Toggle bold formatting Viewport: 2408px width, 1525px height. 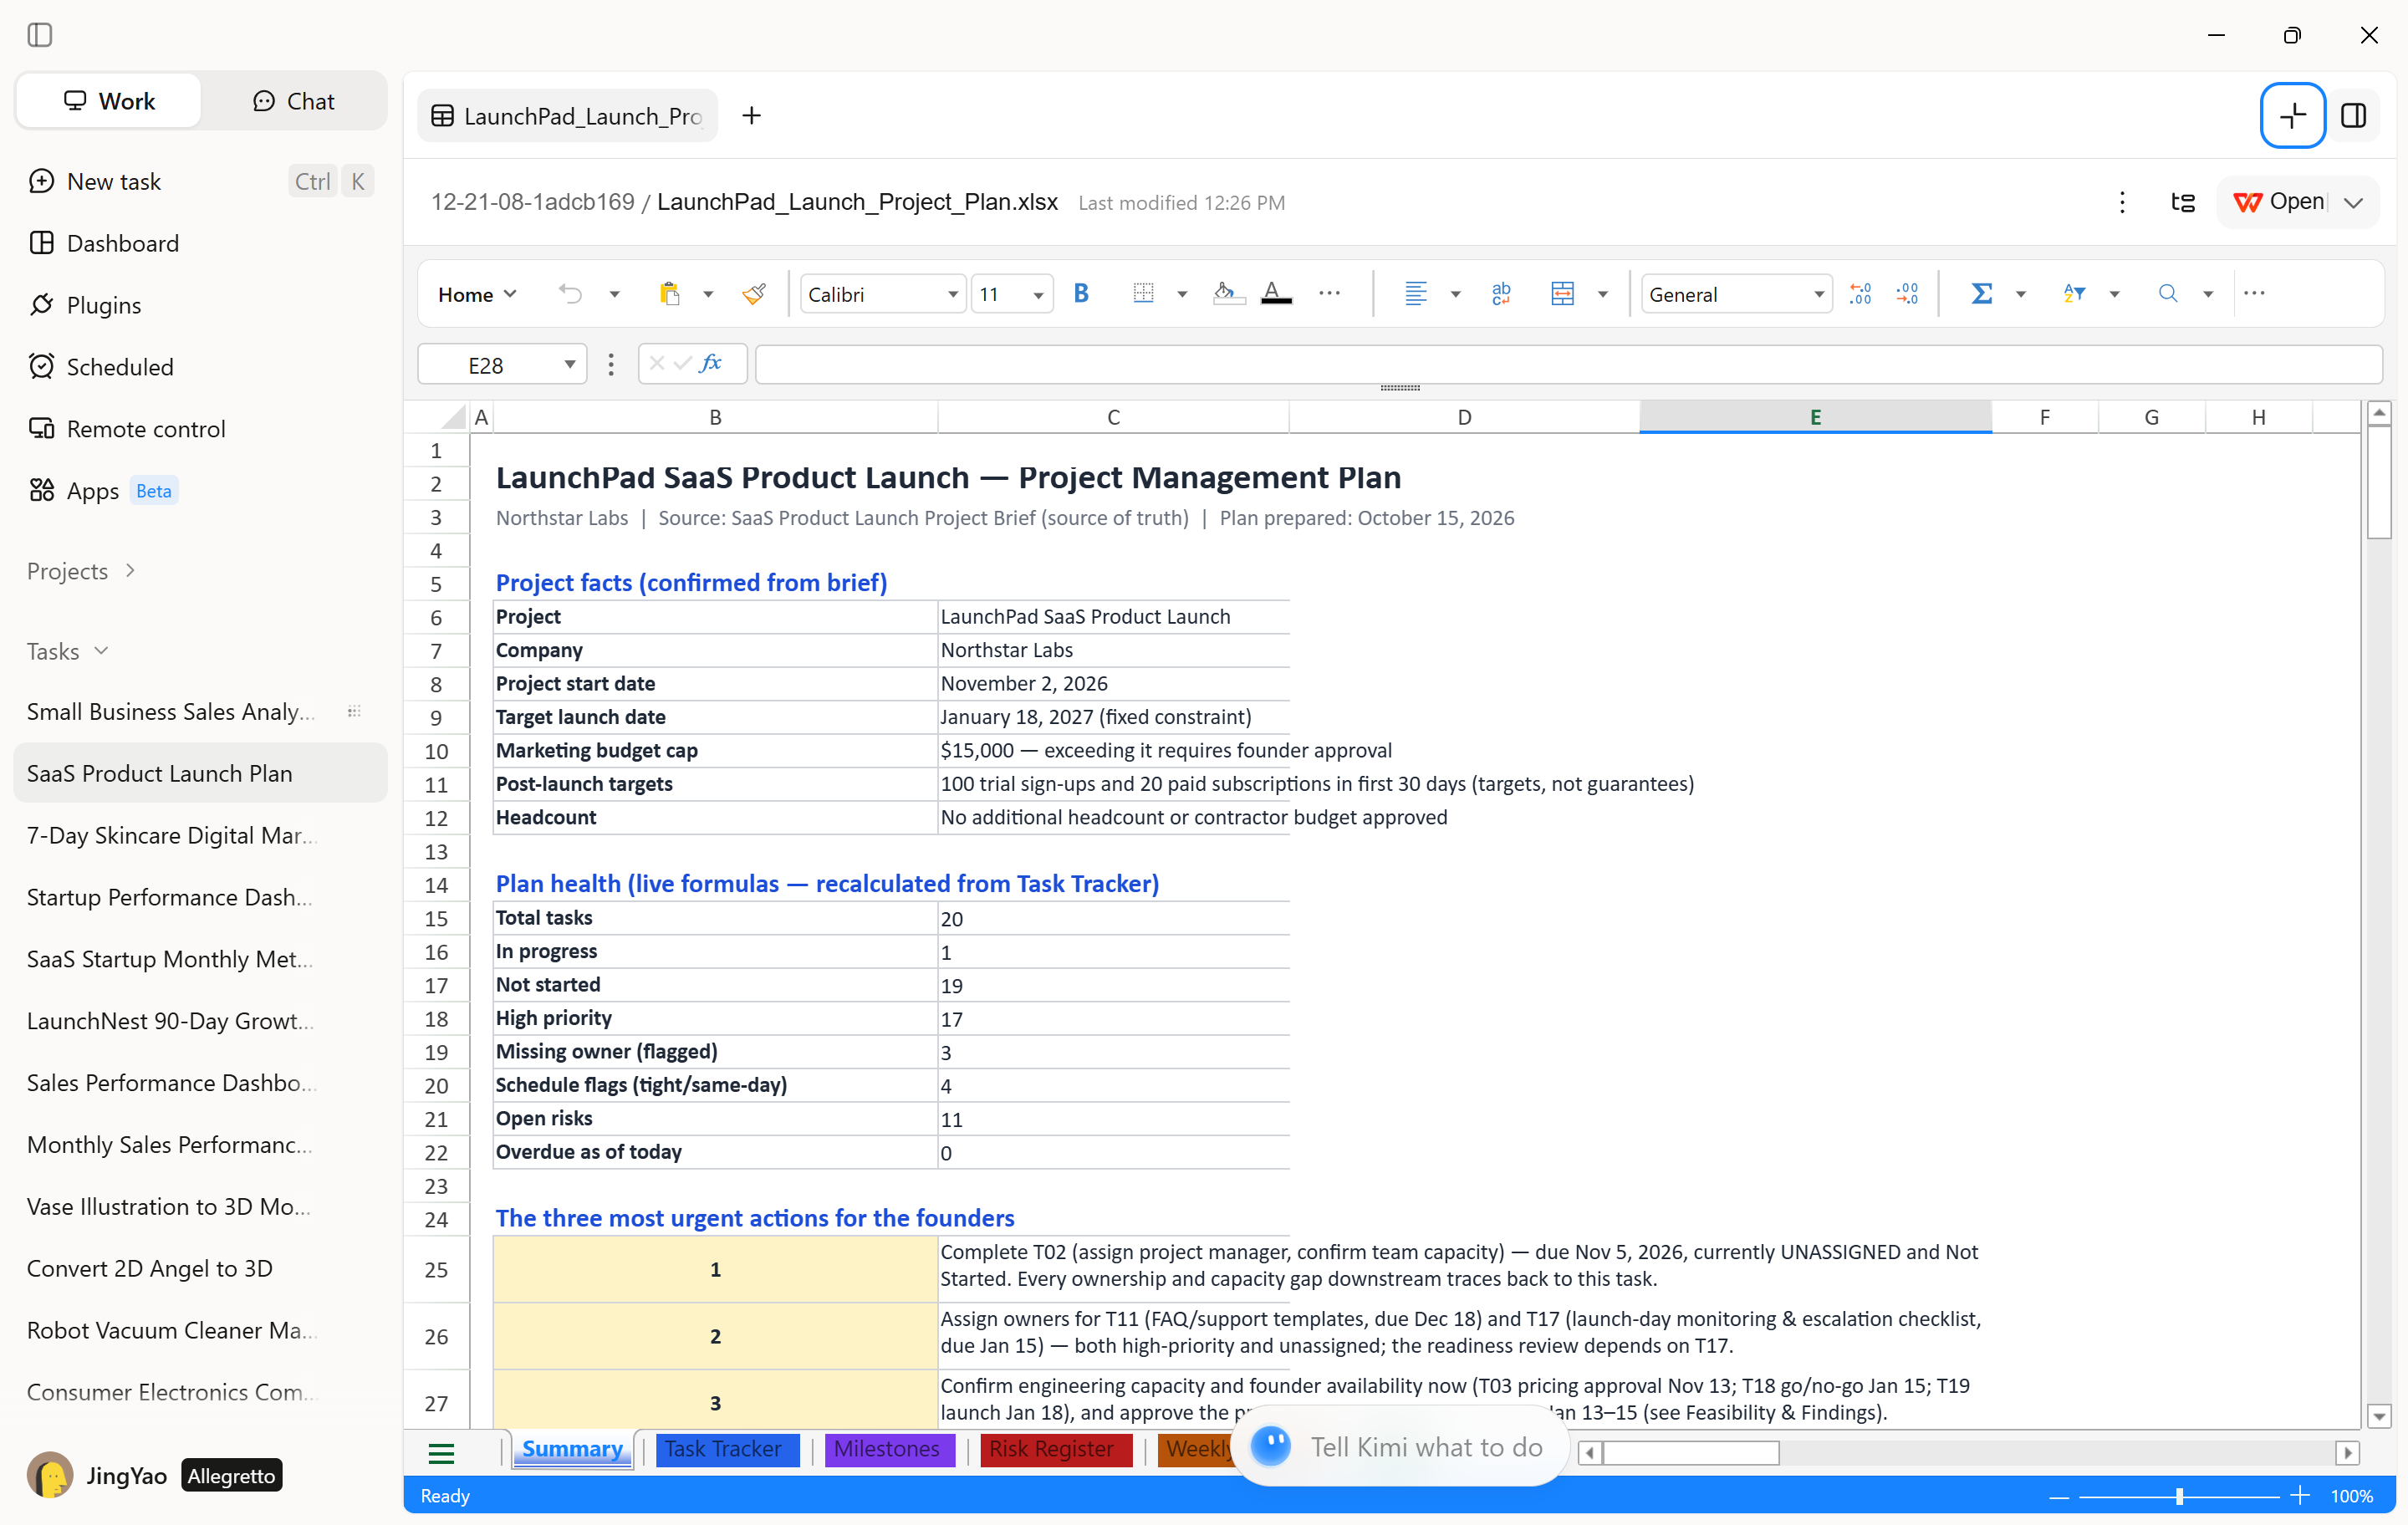coord(1081,294)
